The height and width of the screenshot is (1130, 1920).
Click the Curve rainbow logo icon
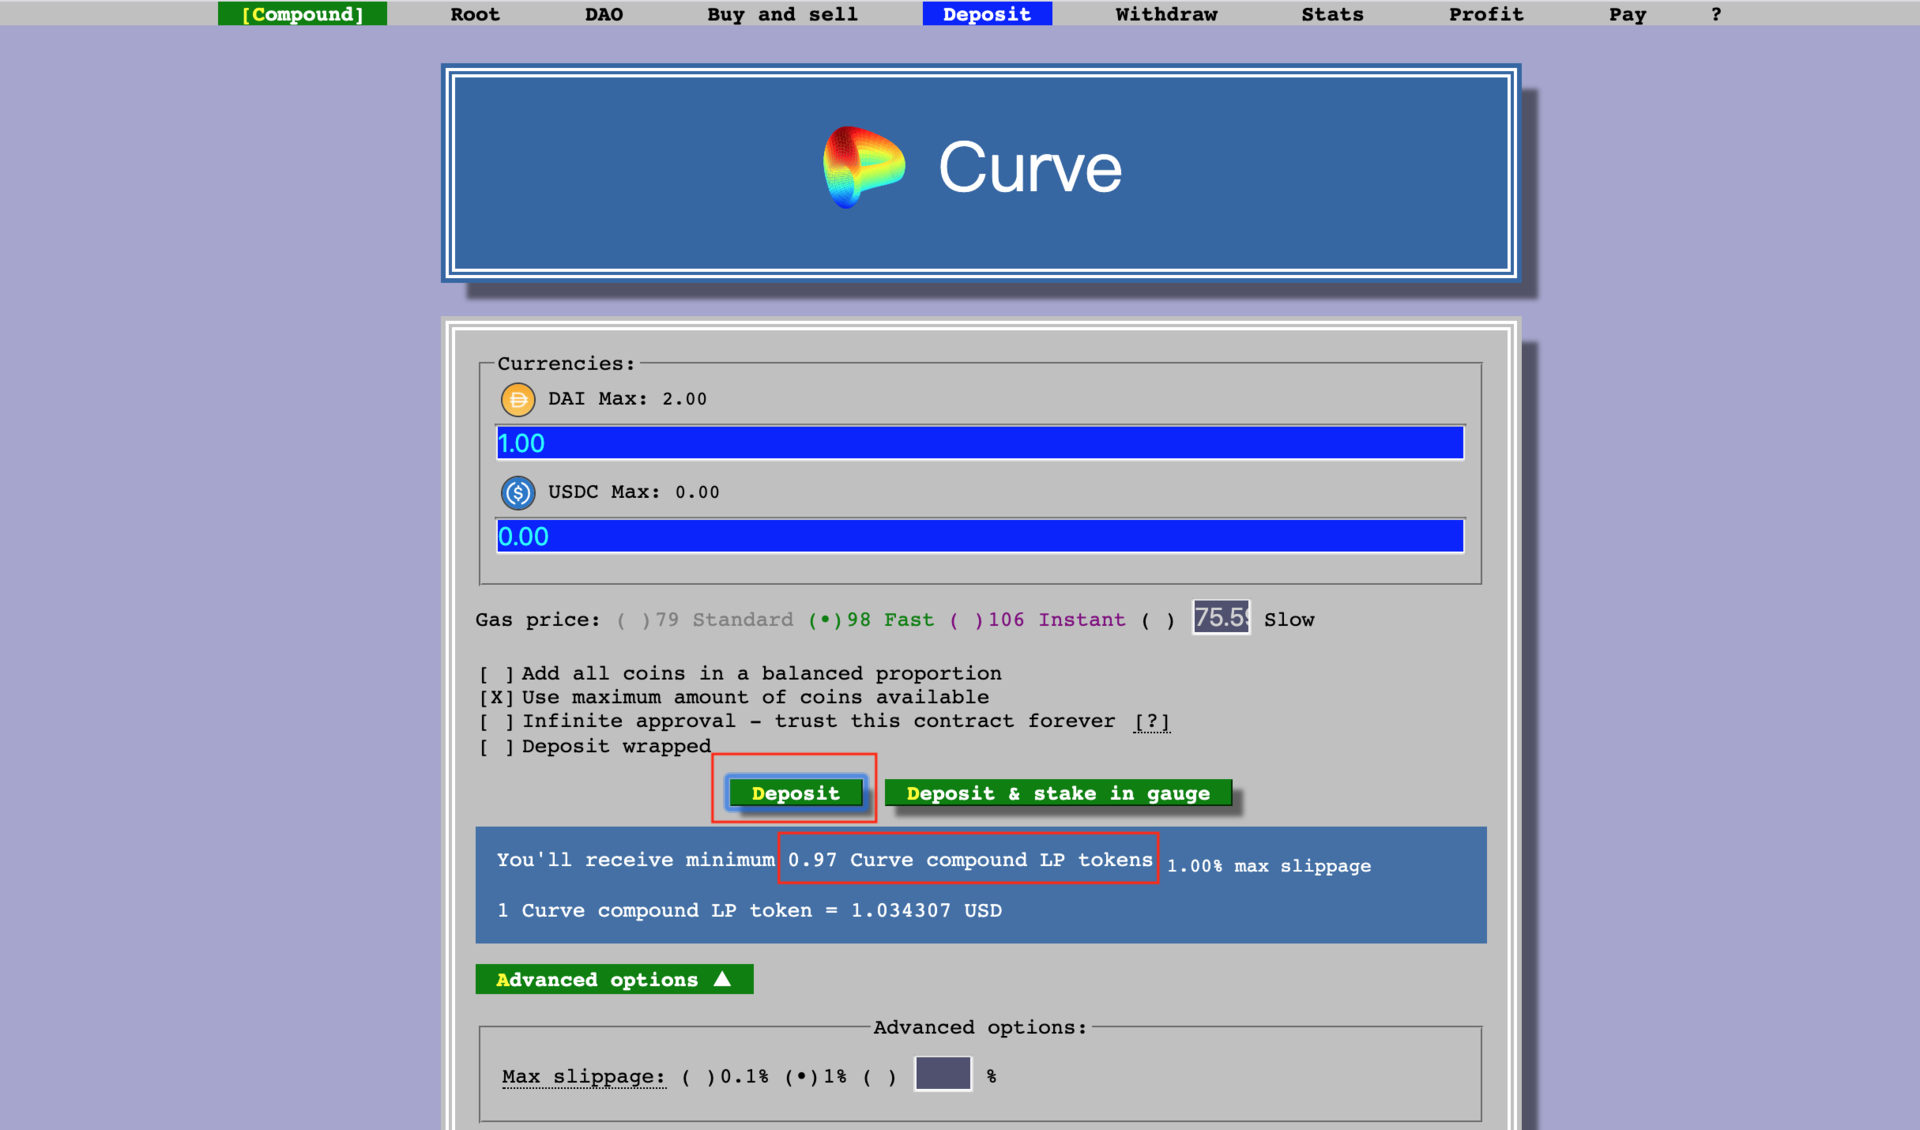tap(863, 167)
